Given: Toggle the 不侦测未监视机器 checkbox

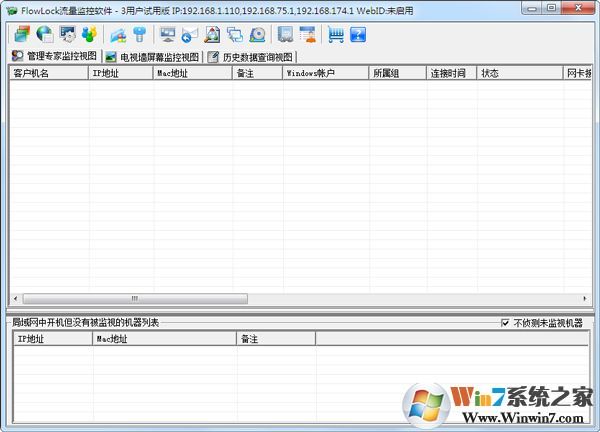Looking at the screenshot, I should [505, 323].
